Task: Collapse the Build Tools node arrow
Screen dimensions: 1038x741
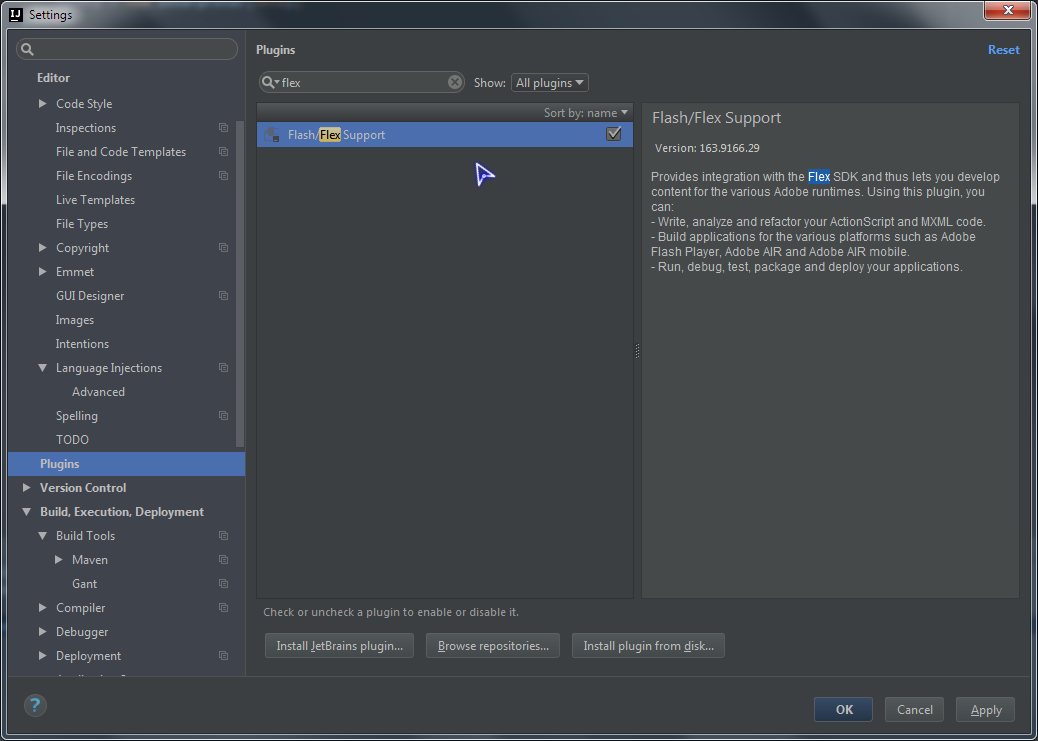Action: (42, 536)
